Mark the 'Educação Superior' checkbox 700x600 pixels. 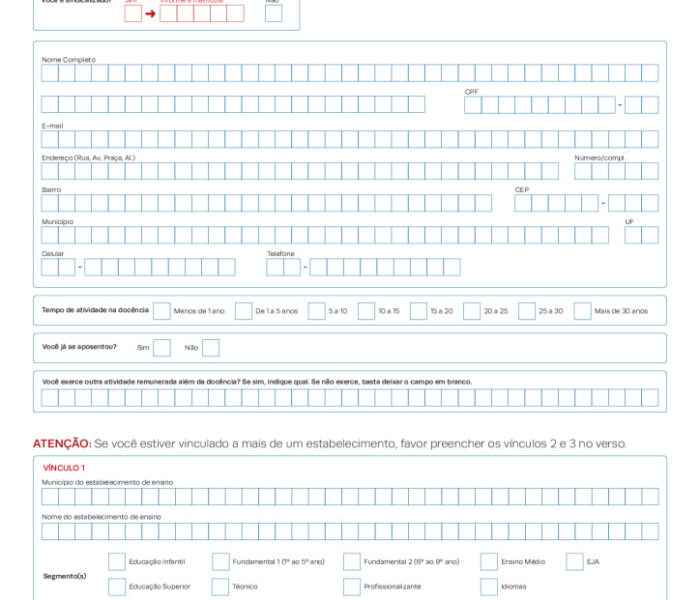click(117, 587)
